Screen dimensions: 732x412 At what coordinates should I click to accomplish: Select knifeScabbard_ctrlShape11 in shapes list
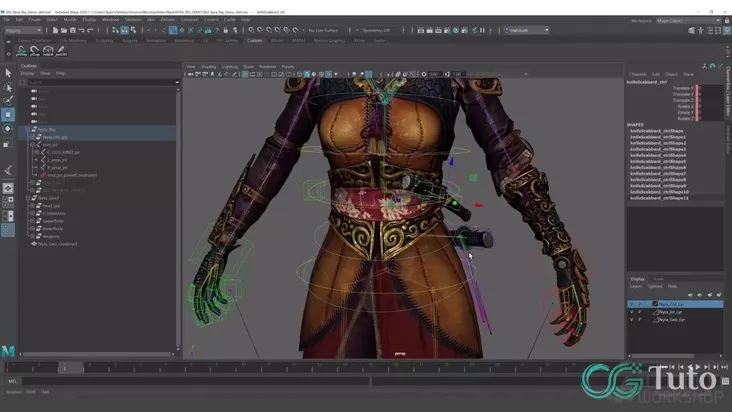[659, 198]
